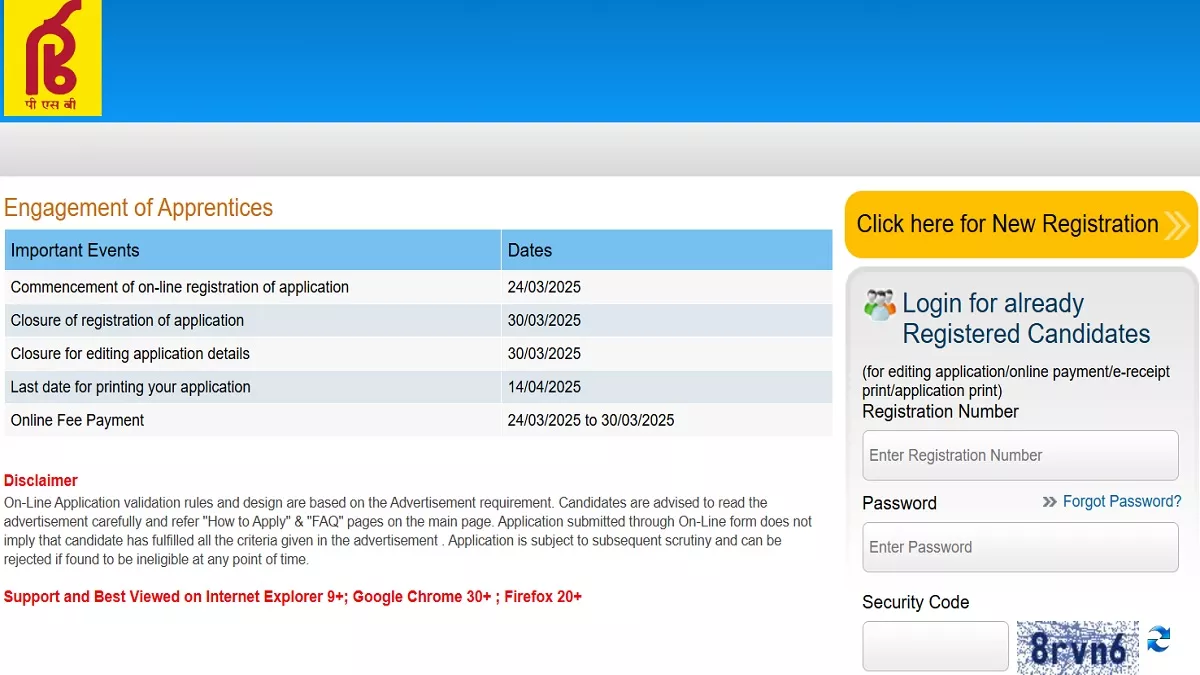The image size is (1200, 675).
Task: Click the double chevron beside Forgot Password
Action: (1049, 502)
